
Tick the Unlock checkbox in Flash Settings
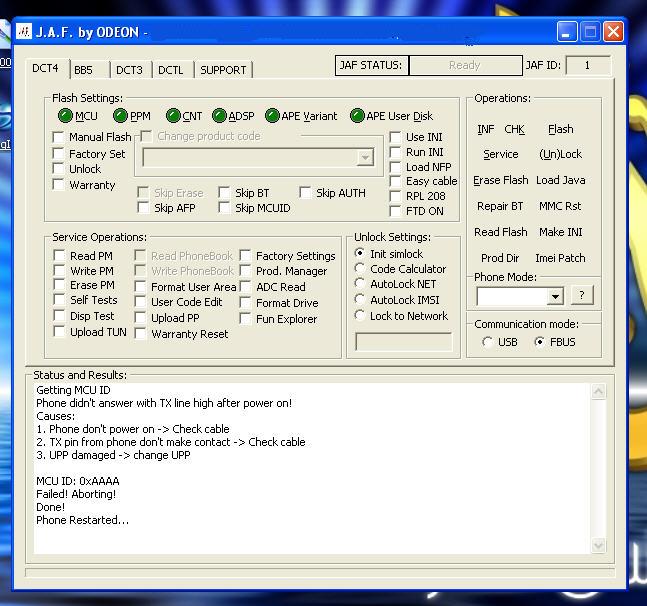point(58,169)
